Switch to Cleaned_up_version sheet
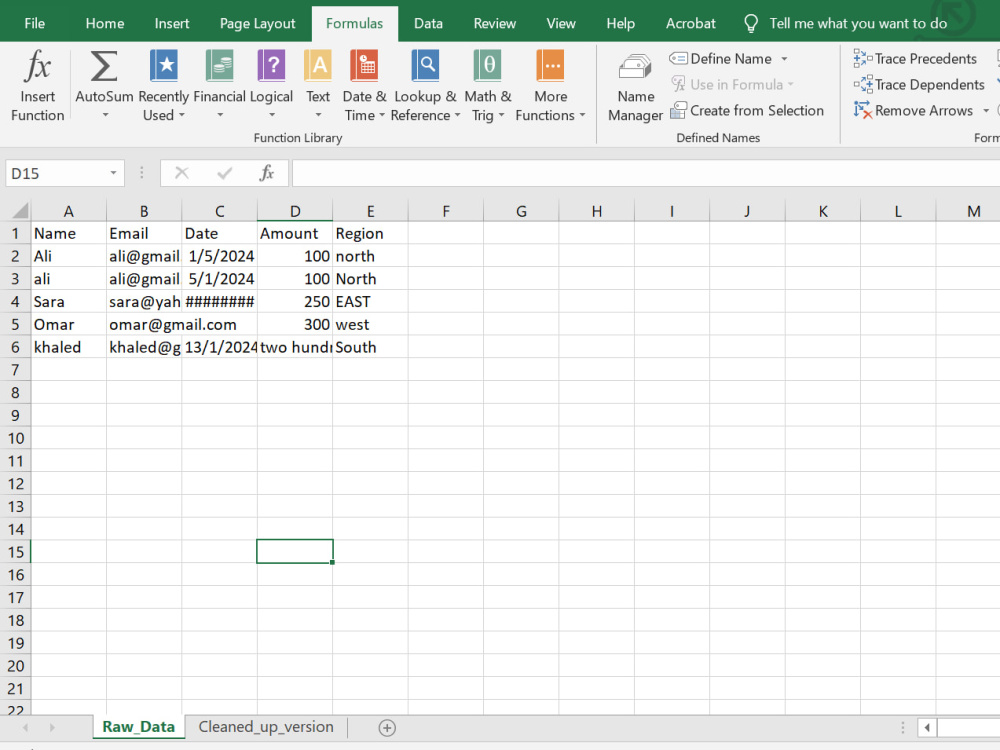The image size is (1000, 750). click(x=266, y=727)
